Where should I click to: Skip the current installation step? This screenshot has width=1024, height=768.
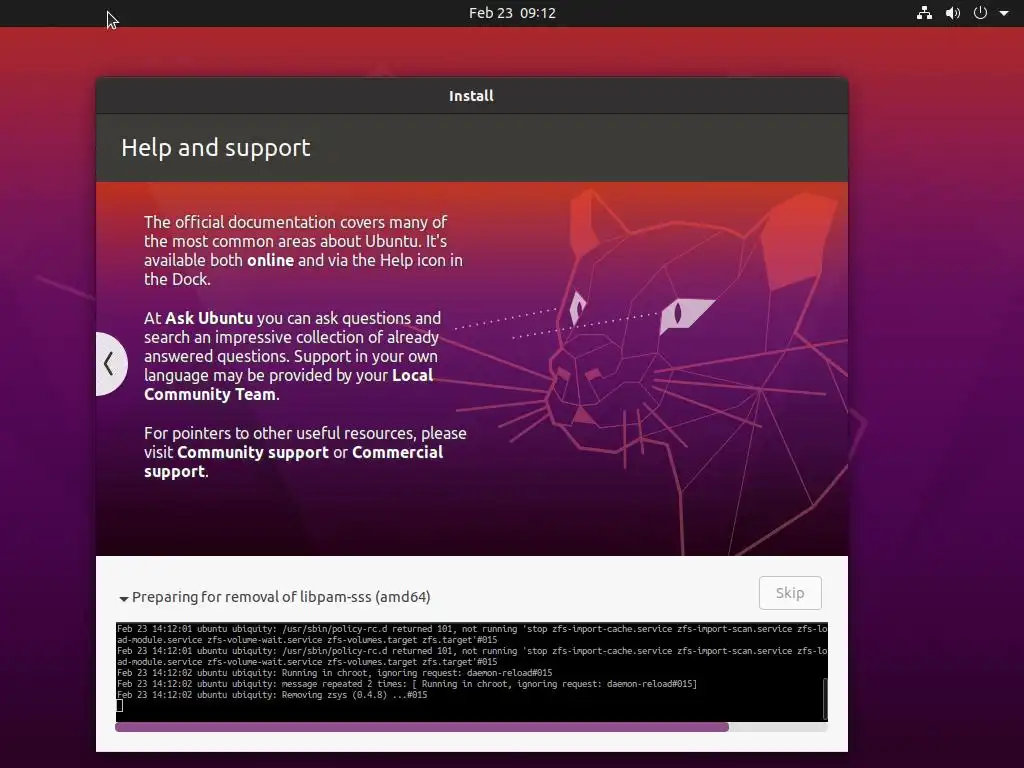(x=790, y=593)
